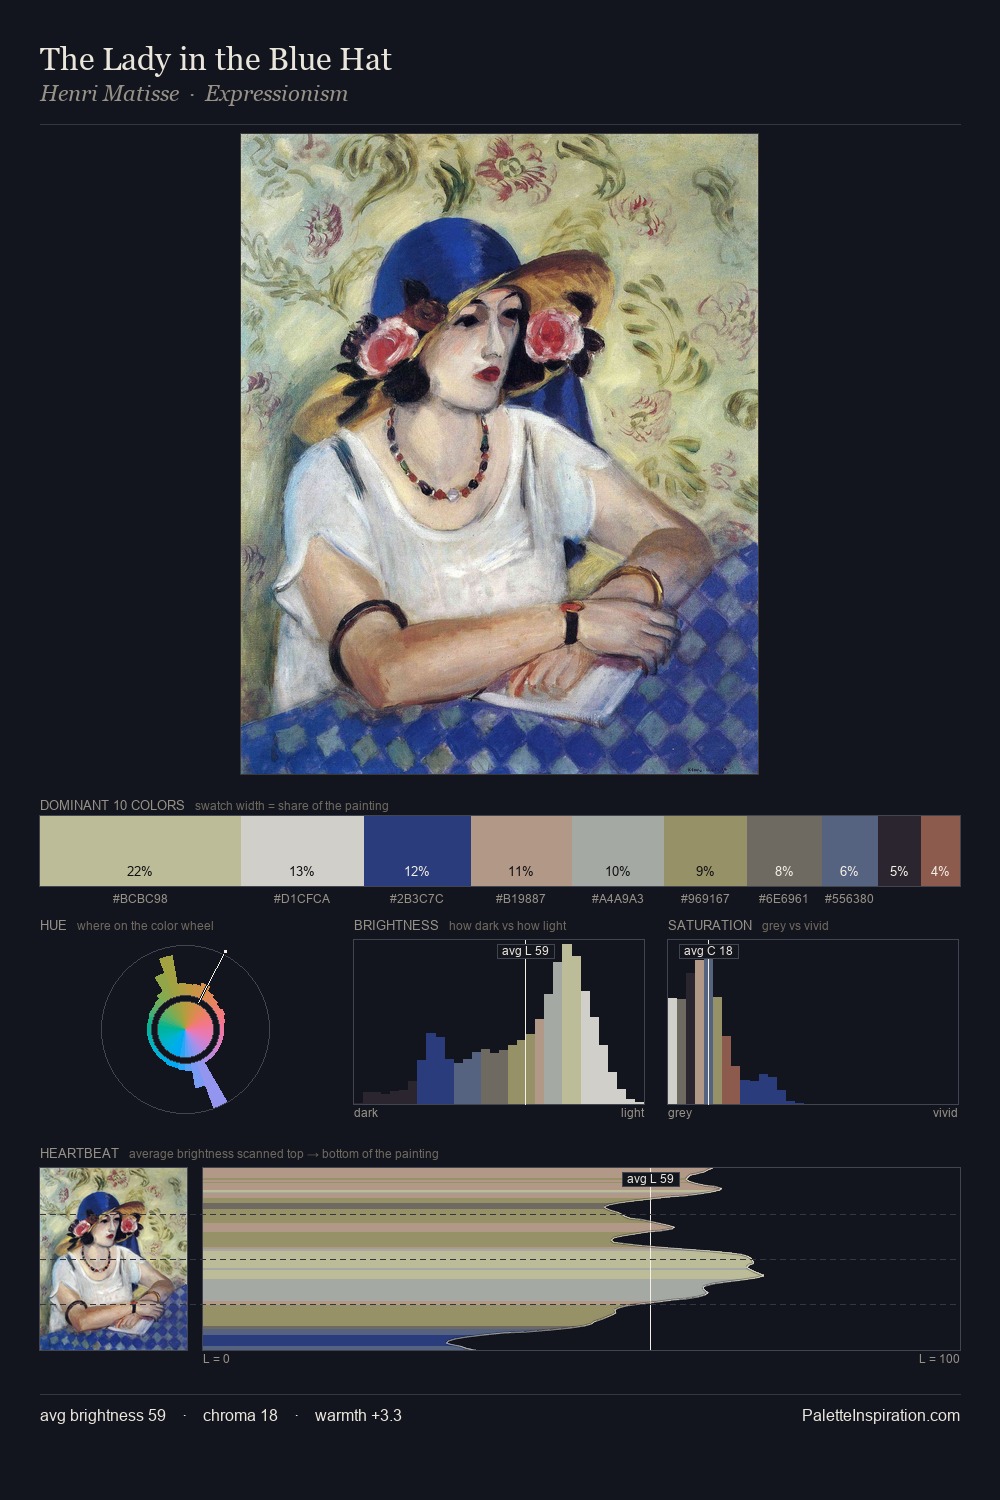
Task: Click the 'HEARTBEAT' section heading
Action: coord(79,1153)
